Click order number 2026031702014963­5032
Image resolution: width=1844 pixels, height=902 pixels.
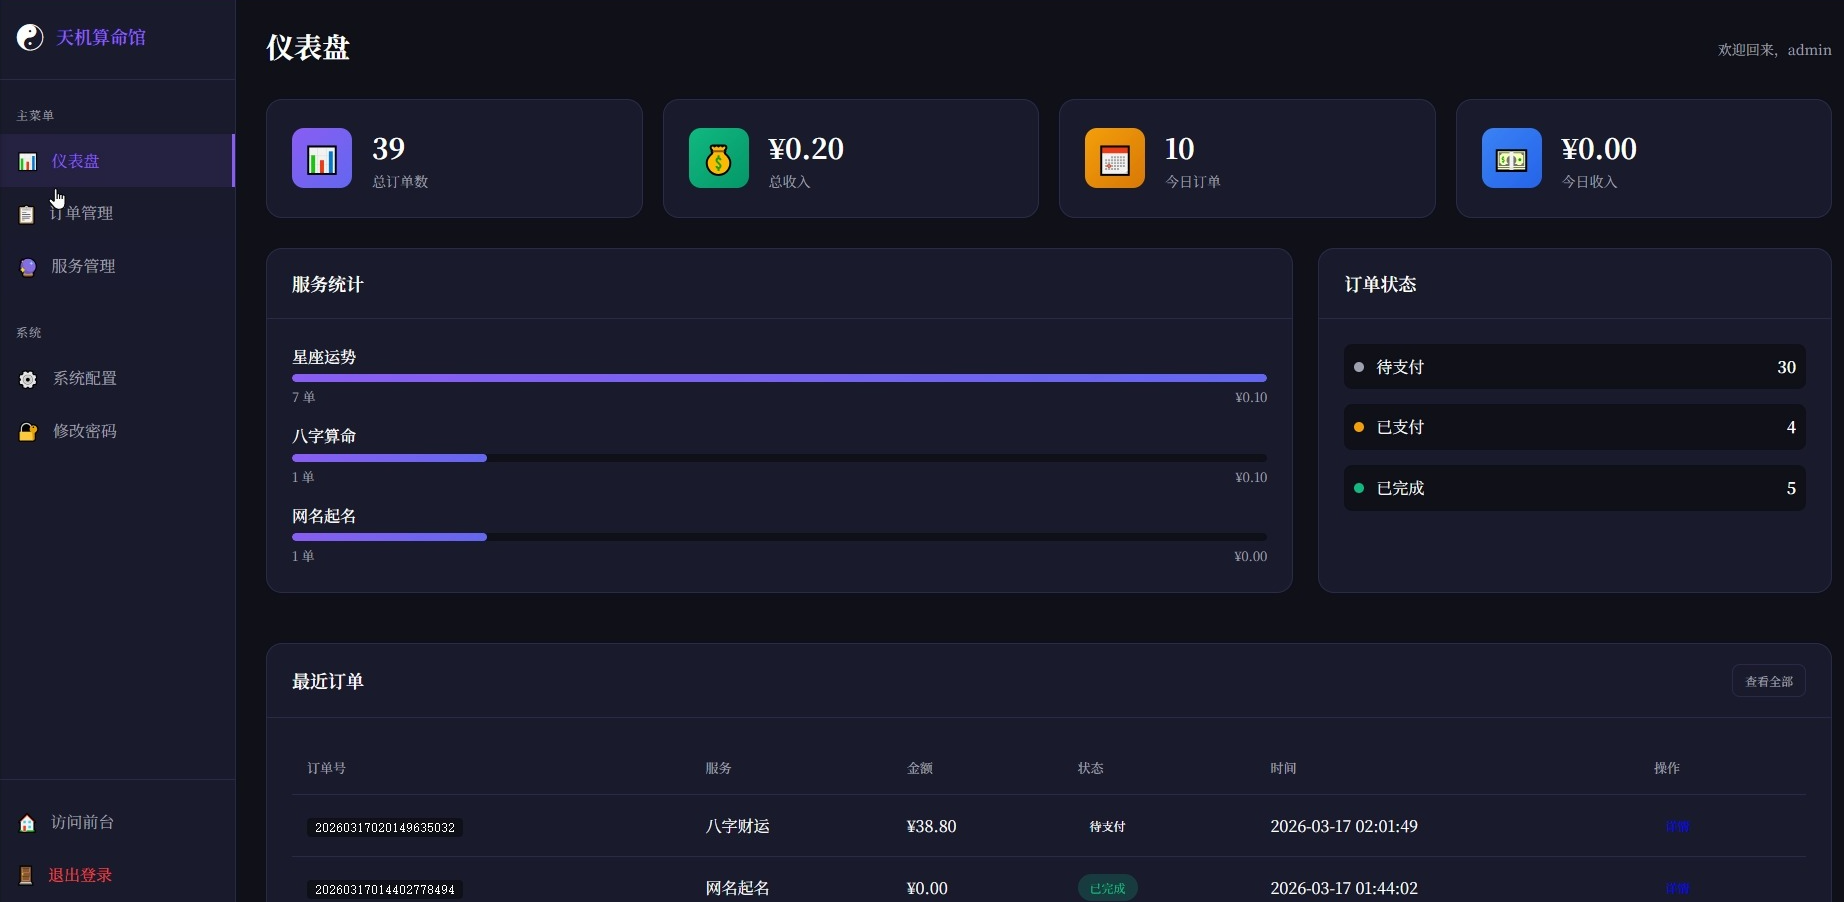[385, 828]
